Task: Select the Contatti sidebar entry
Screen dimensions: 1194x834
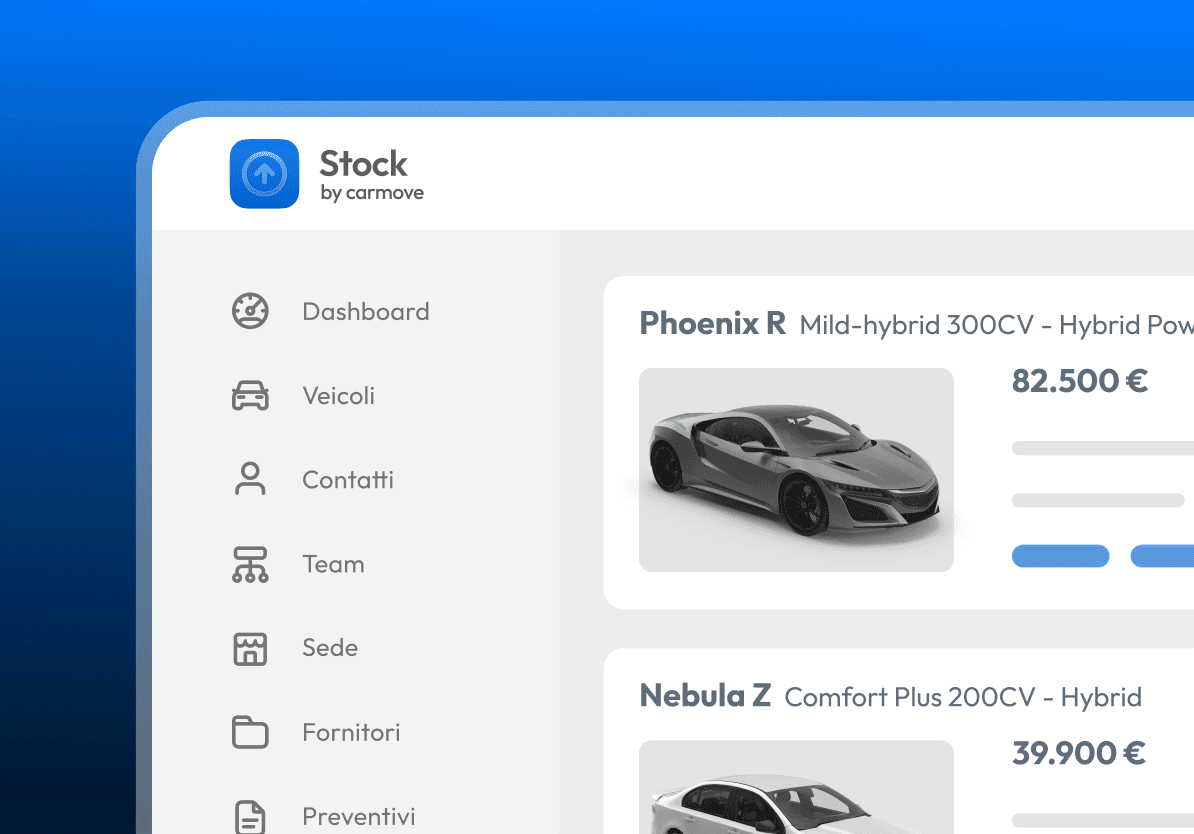Action: pyautogui.click(x=347, y=479)
